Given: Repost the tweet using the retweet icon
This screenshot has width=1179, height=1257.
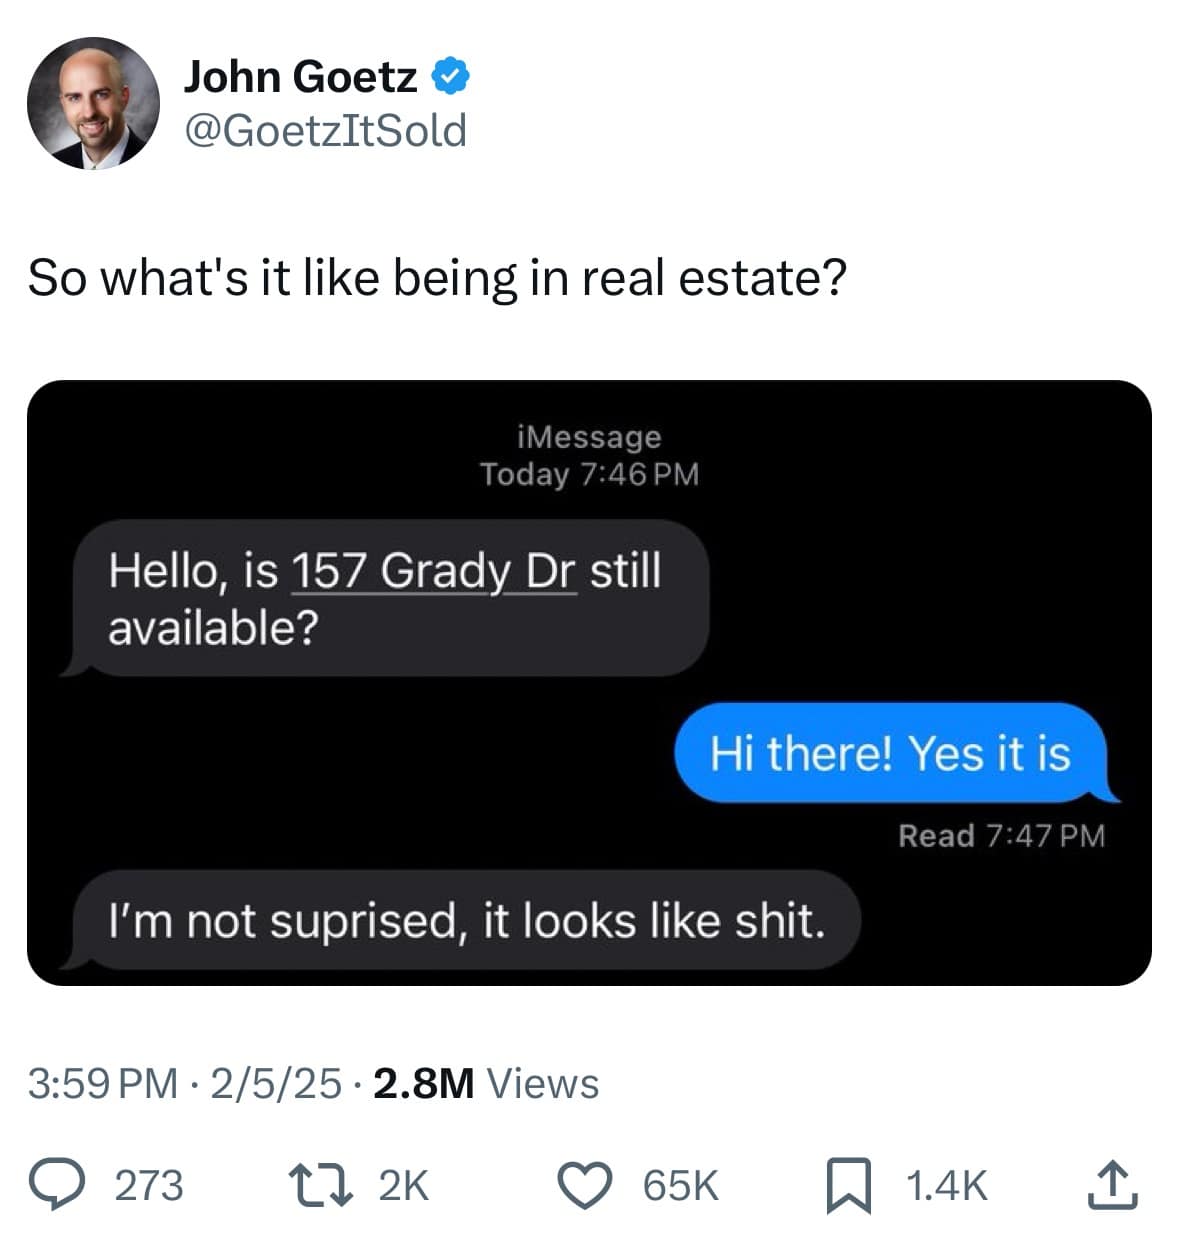Looking at the screenshot, I should 320,1184.
